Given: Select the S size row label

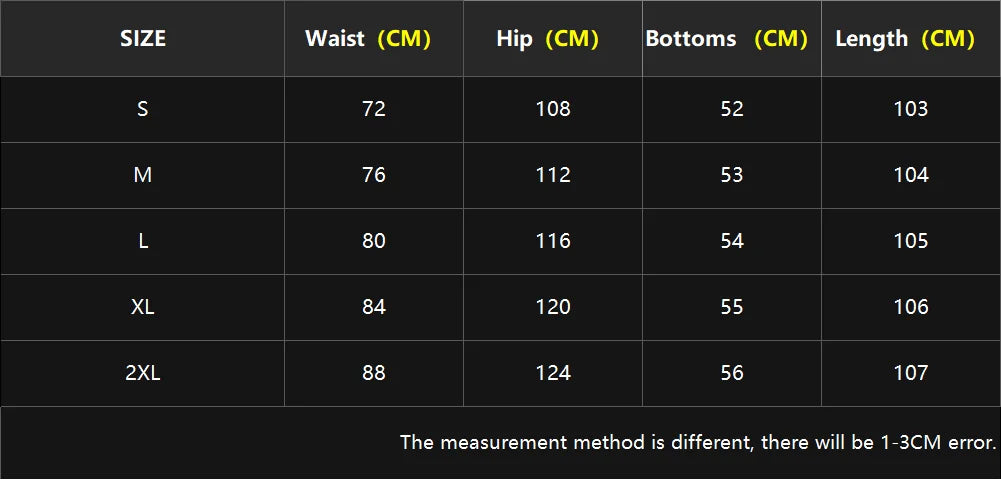Looking at the screenshot, I should (x=143, y=109).
